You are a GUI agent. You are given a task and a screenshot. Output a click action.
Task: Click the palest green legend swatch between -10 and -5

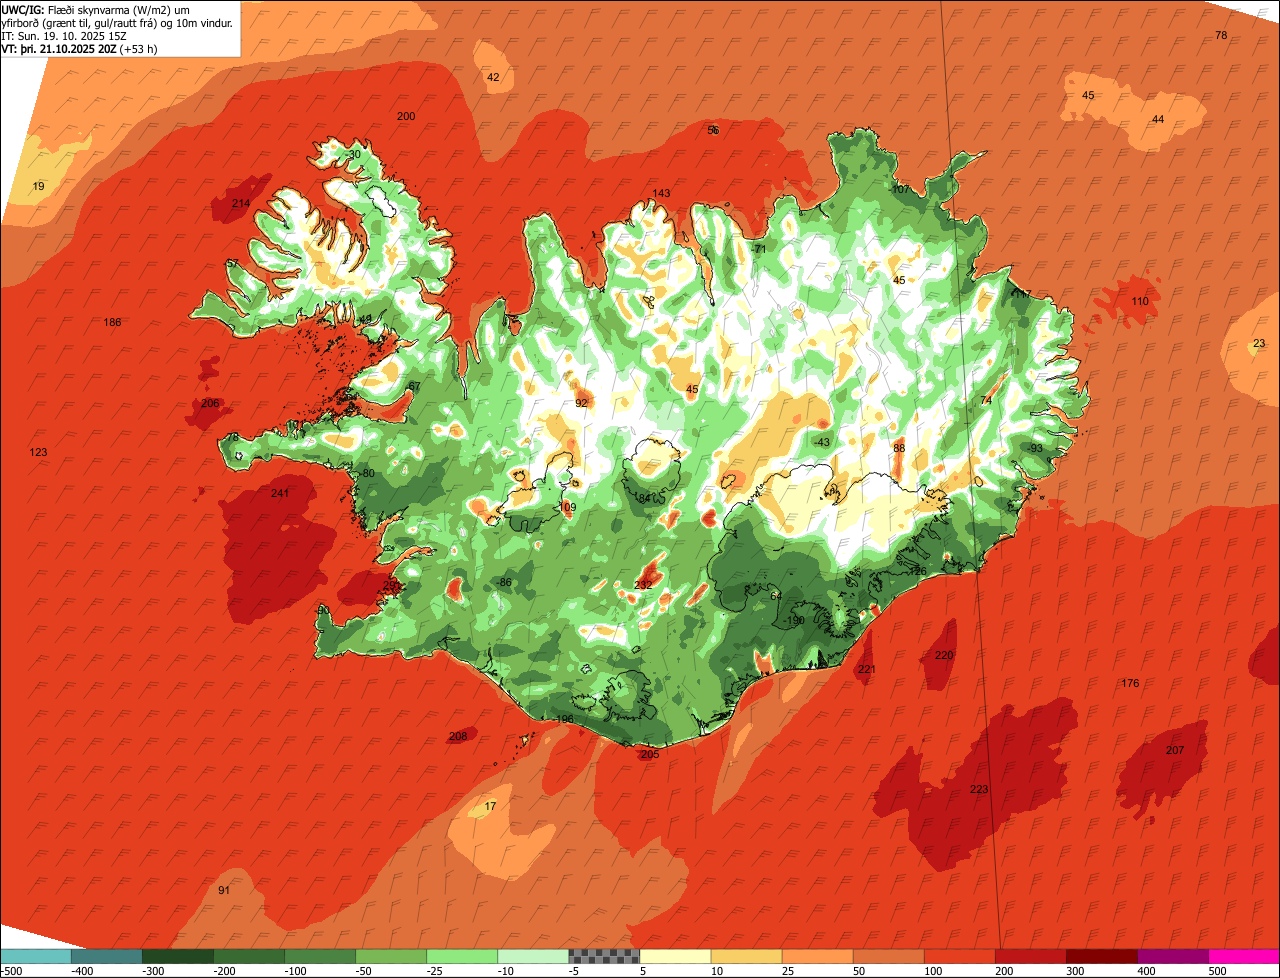[x=533, y=956]
